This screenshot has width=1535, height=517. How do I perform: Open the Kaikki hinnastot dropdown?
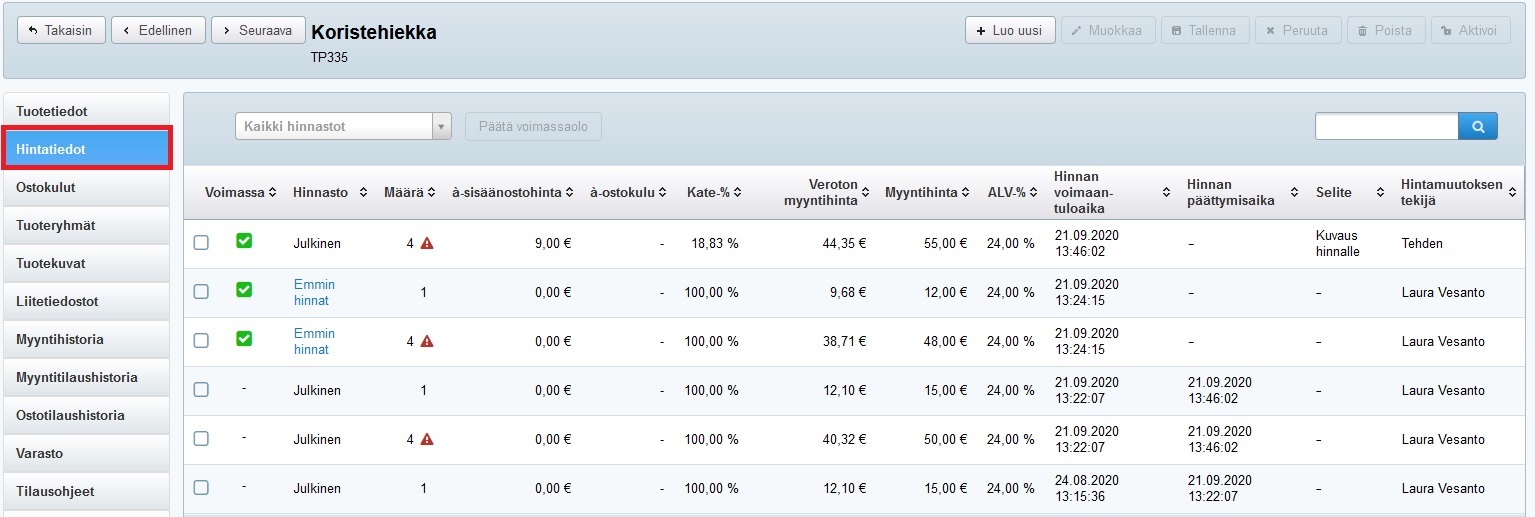tap(342, 127)
